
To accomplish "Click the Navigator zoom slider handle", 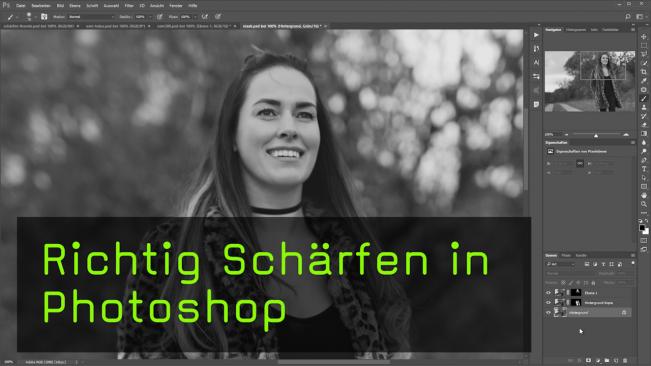I will (x=596, y=135).
